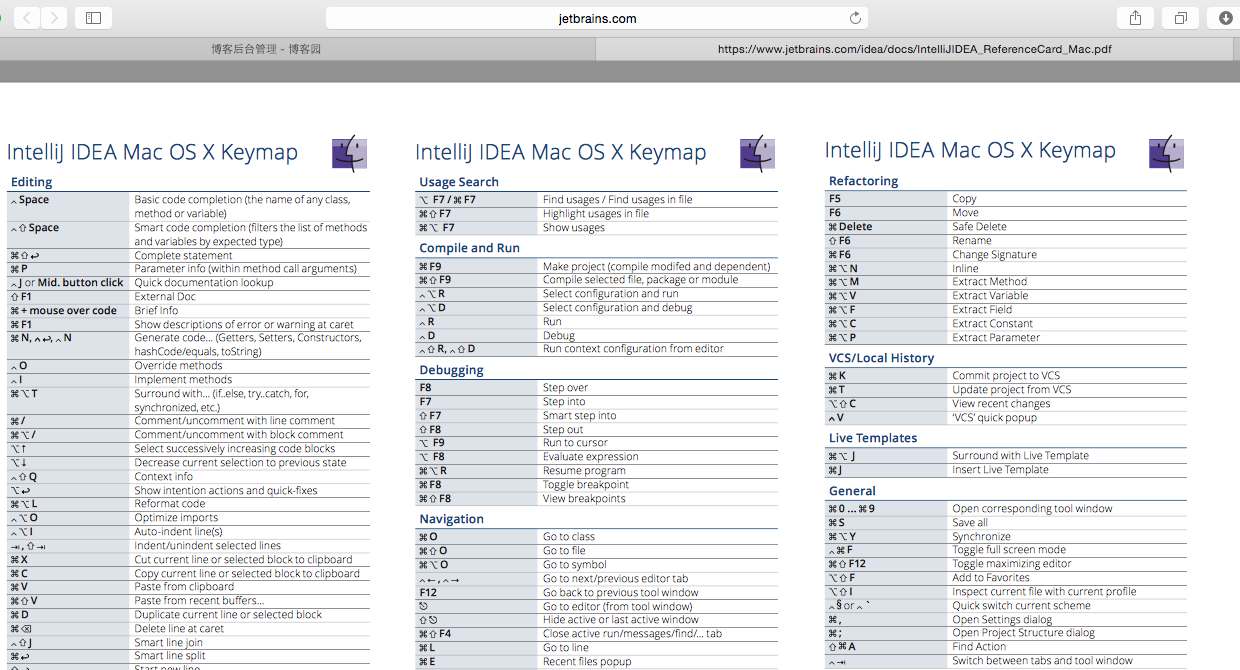Screen dimensions: 1240x670
Task: Click the jetbrains.com address bar
Action: coord(597,18)
